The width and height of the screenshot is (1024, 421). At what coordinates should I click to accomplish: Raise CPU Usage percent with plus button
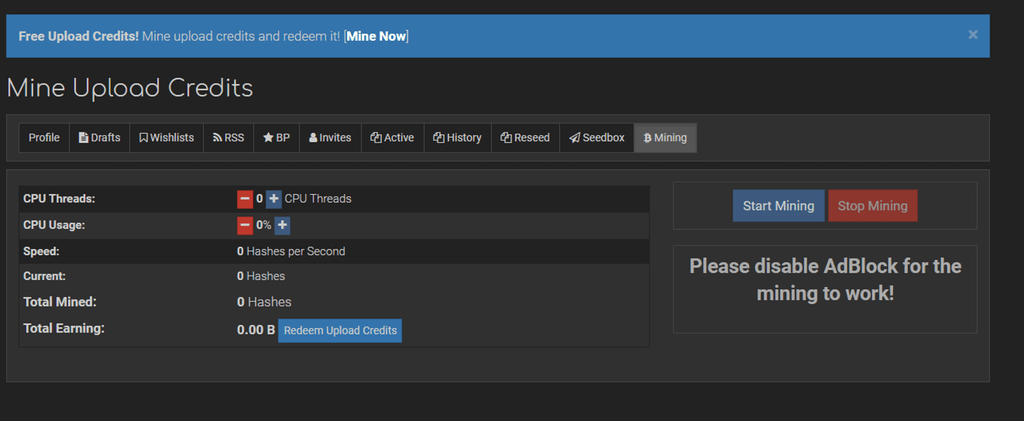click(x=282, y=225)
